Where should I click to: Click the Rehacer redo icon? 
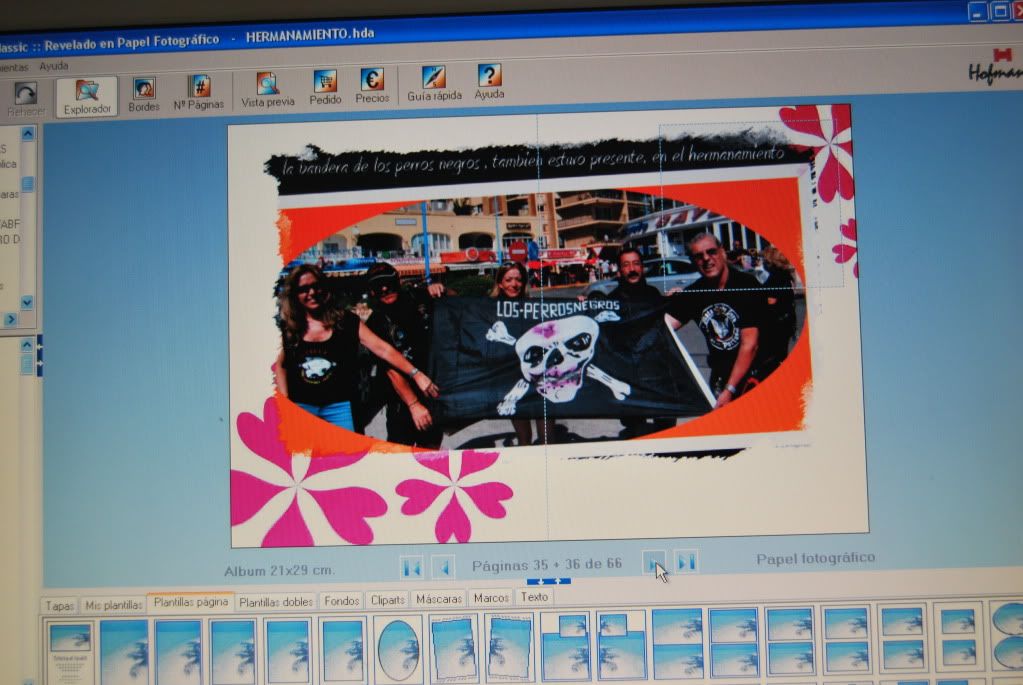pos(25,99)
